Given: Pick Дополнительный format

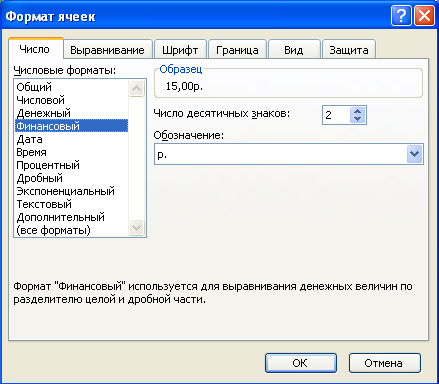Looking at the screenshot, I should [71, 217].
